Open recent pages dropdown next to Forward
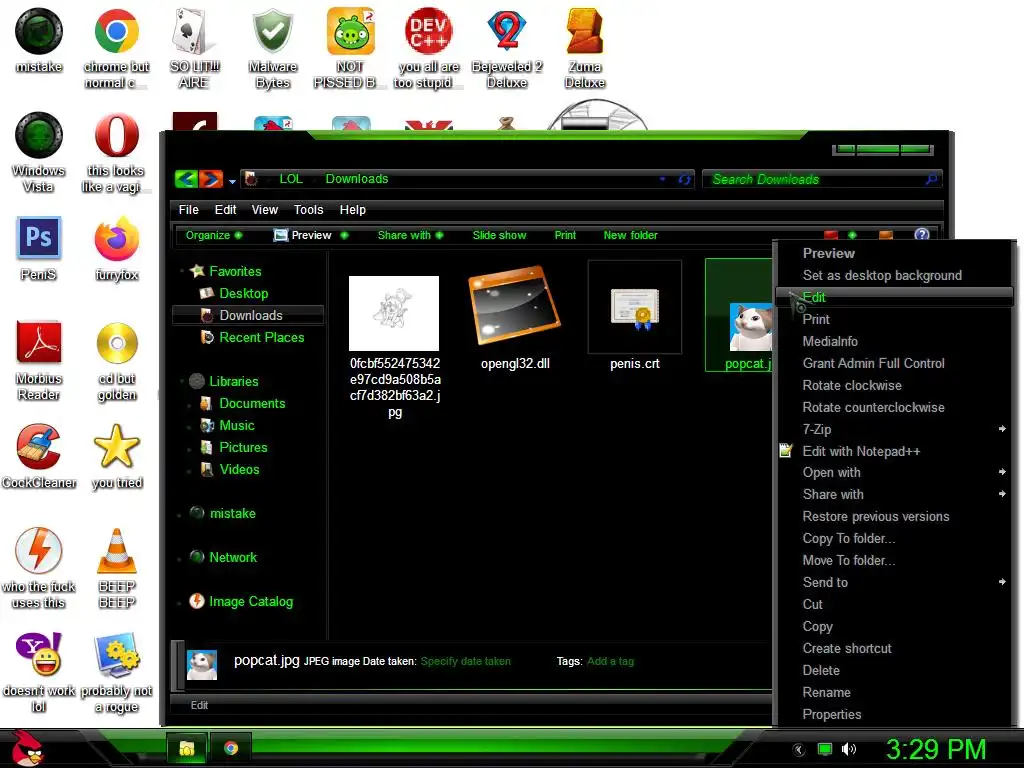This screenshot has width=1024, height=768. 232,182
